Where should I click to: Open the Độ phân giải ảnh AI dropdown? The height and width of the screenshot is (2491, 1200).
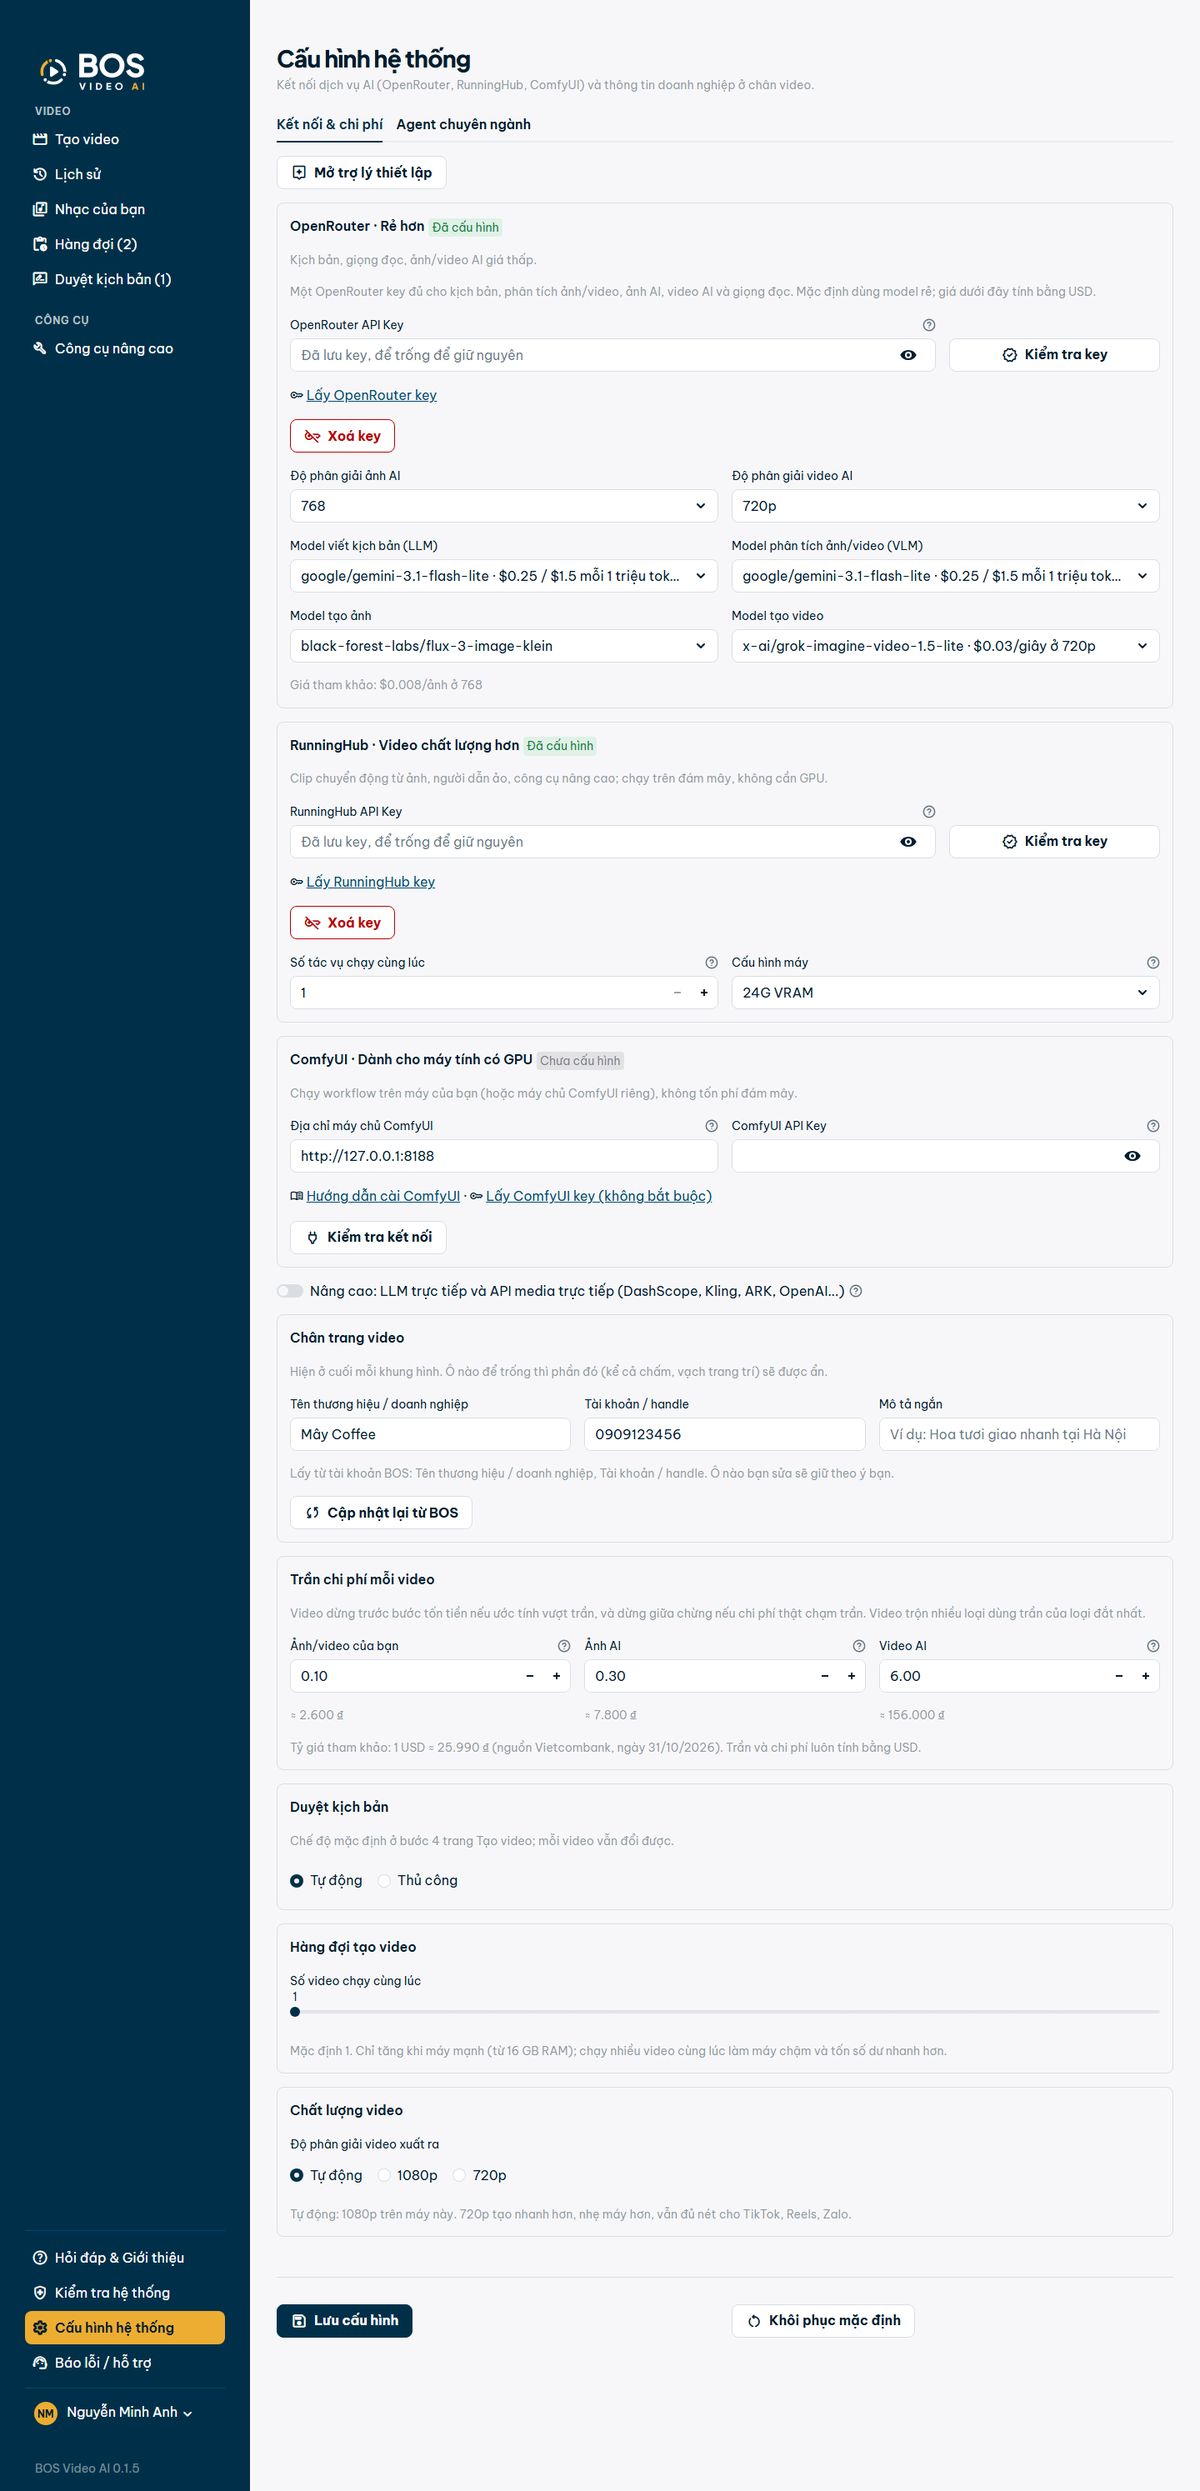tap(504, 506)
